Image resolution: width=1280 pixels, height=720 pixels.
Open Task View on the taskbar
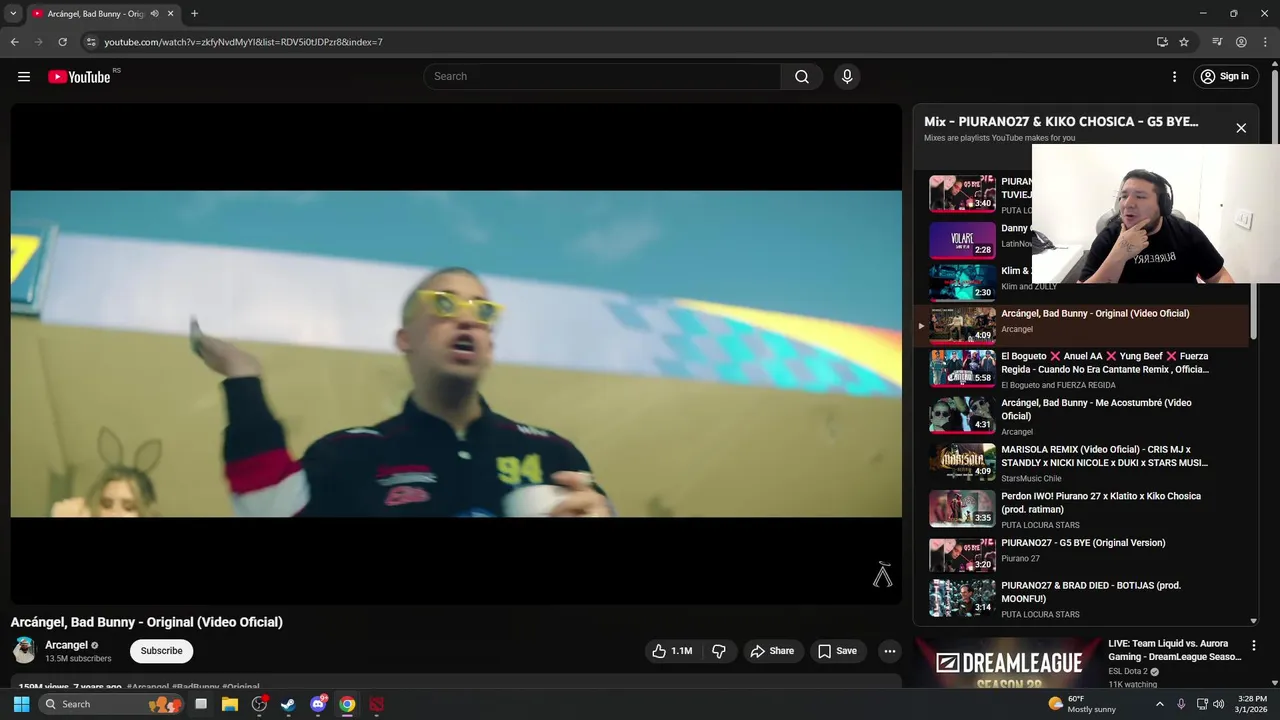tap(201, 704)
